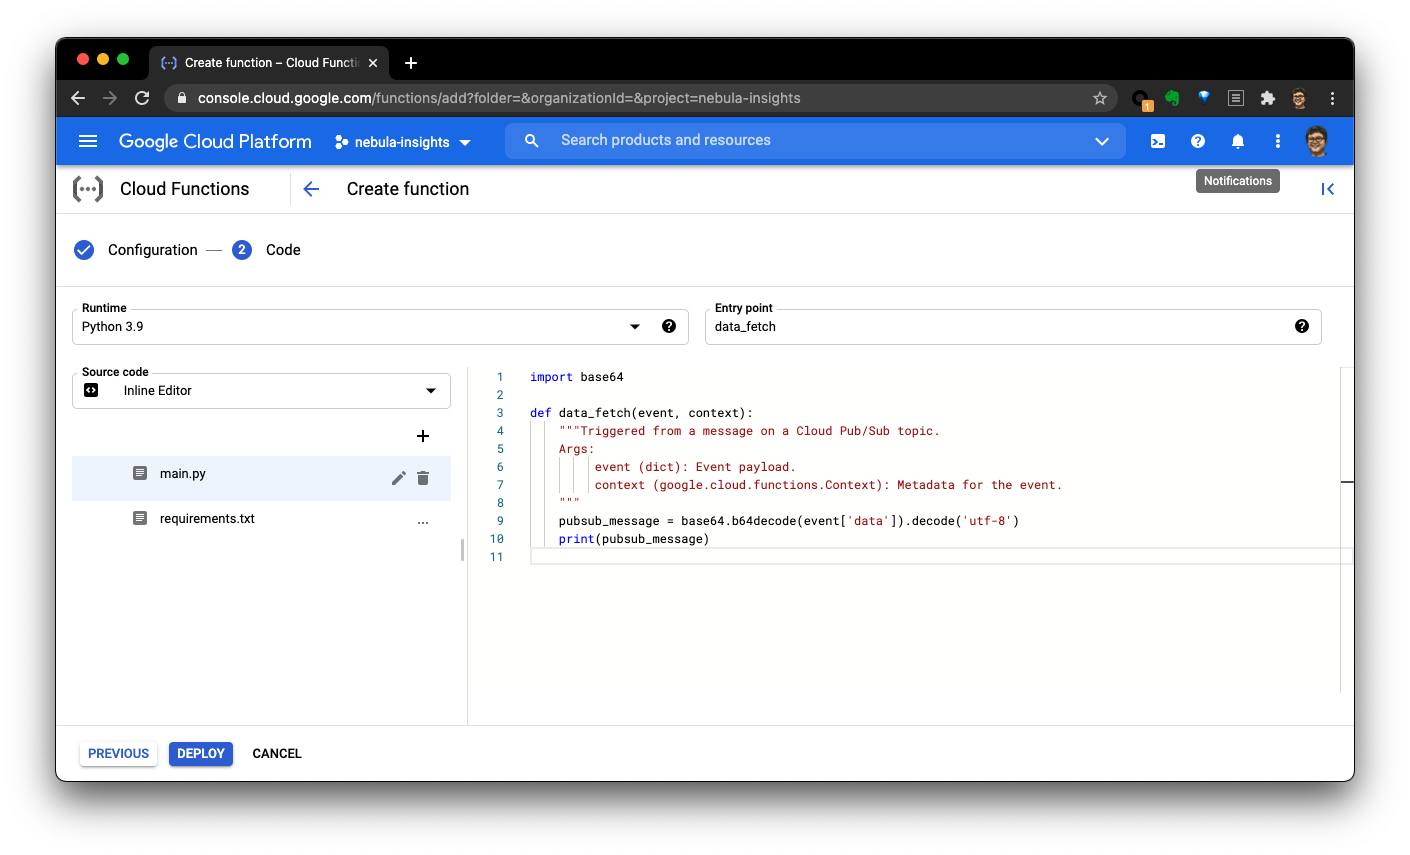Screen dimensions: 1410x855
Task: Go back in browser history
Action: [x=78, y=98]
